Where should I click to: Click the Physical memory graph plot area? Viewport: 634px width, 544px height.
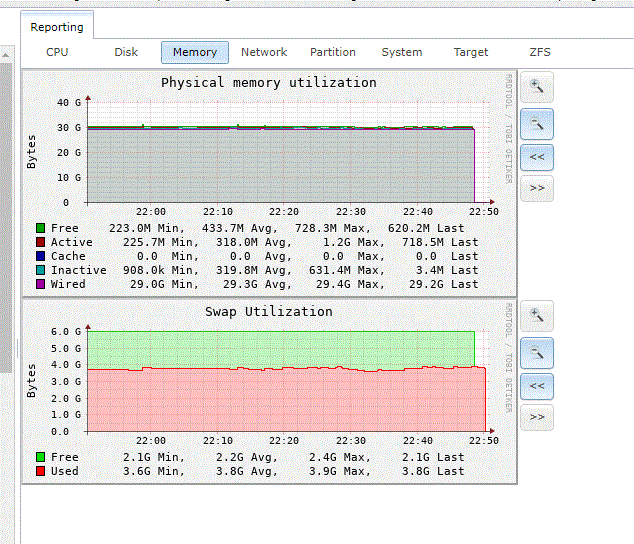[289, 152]
